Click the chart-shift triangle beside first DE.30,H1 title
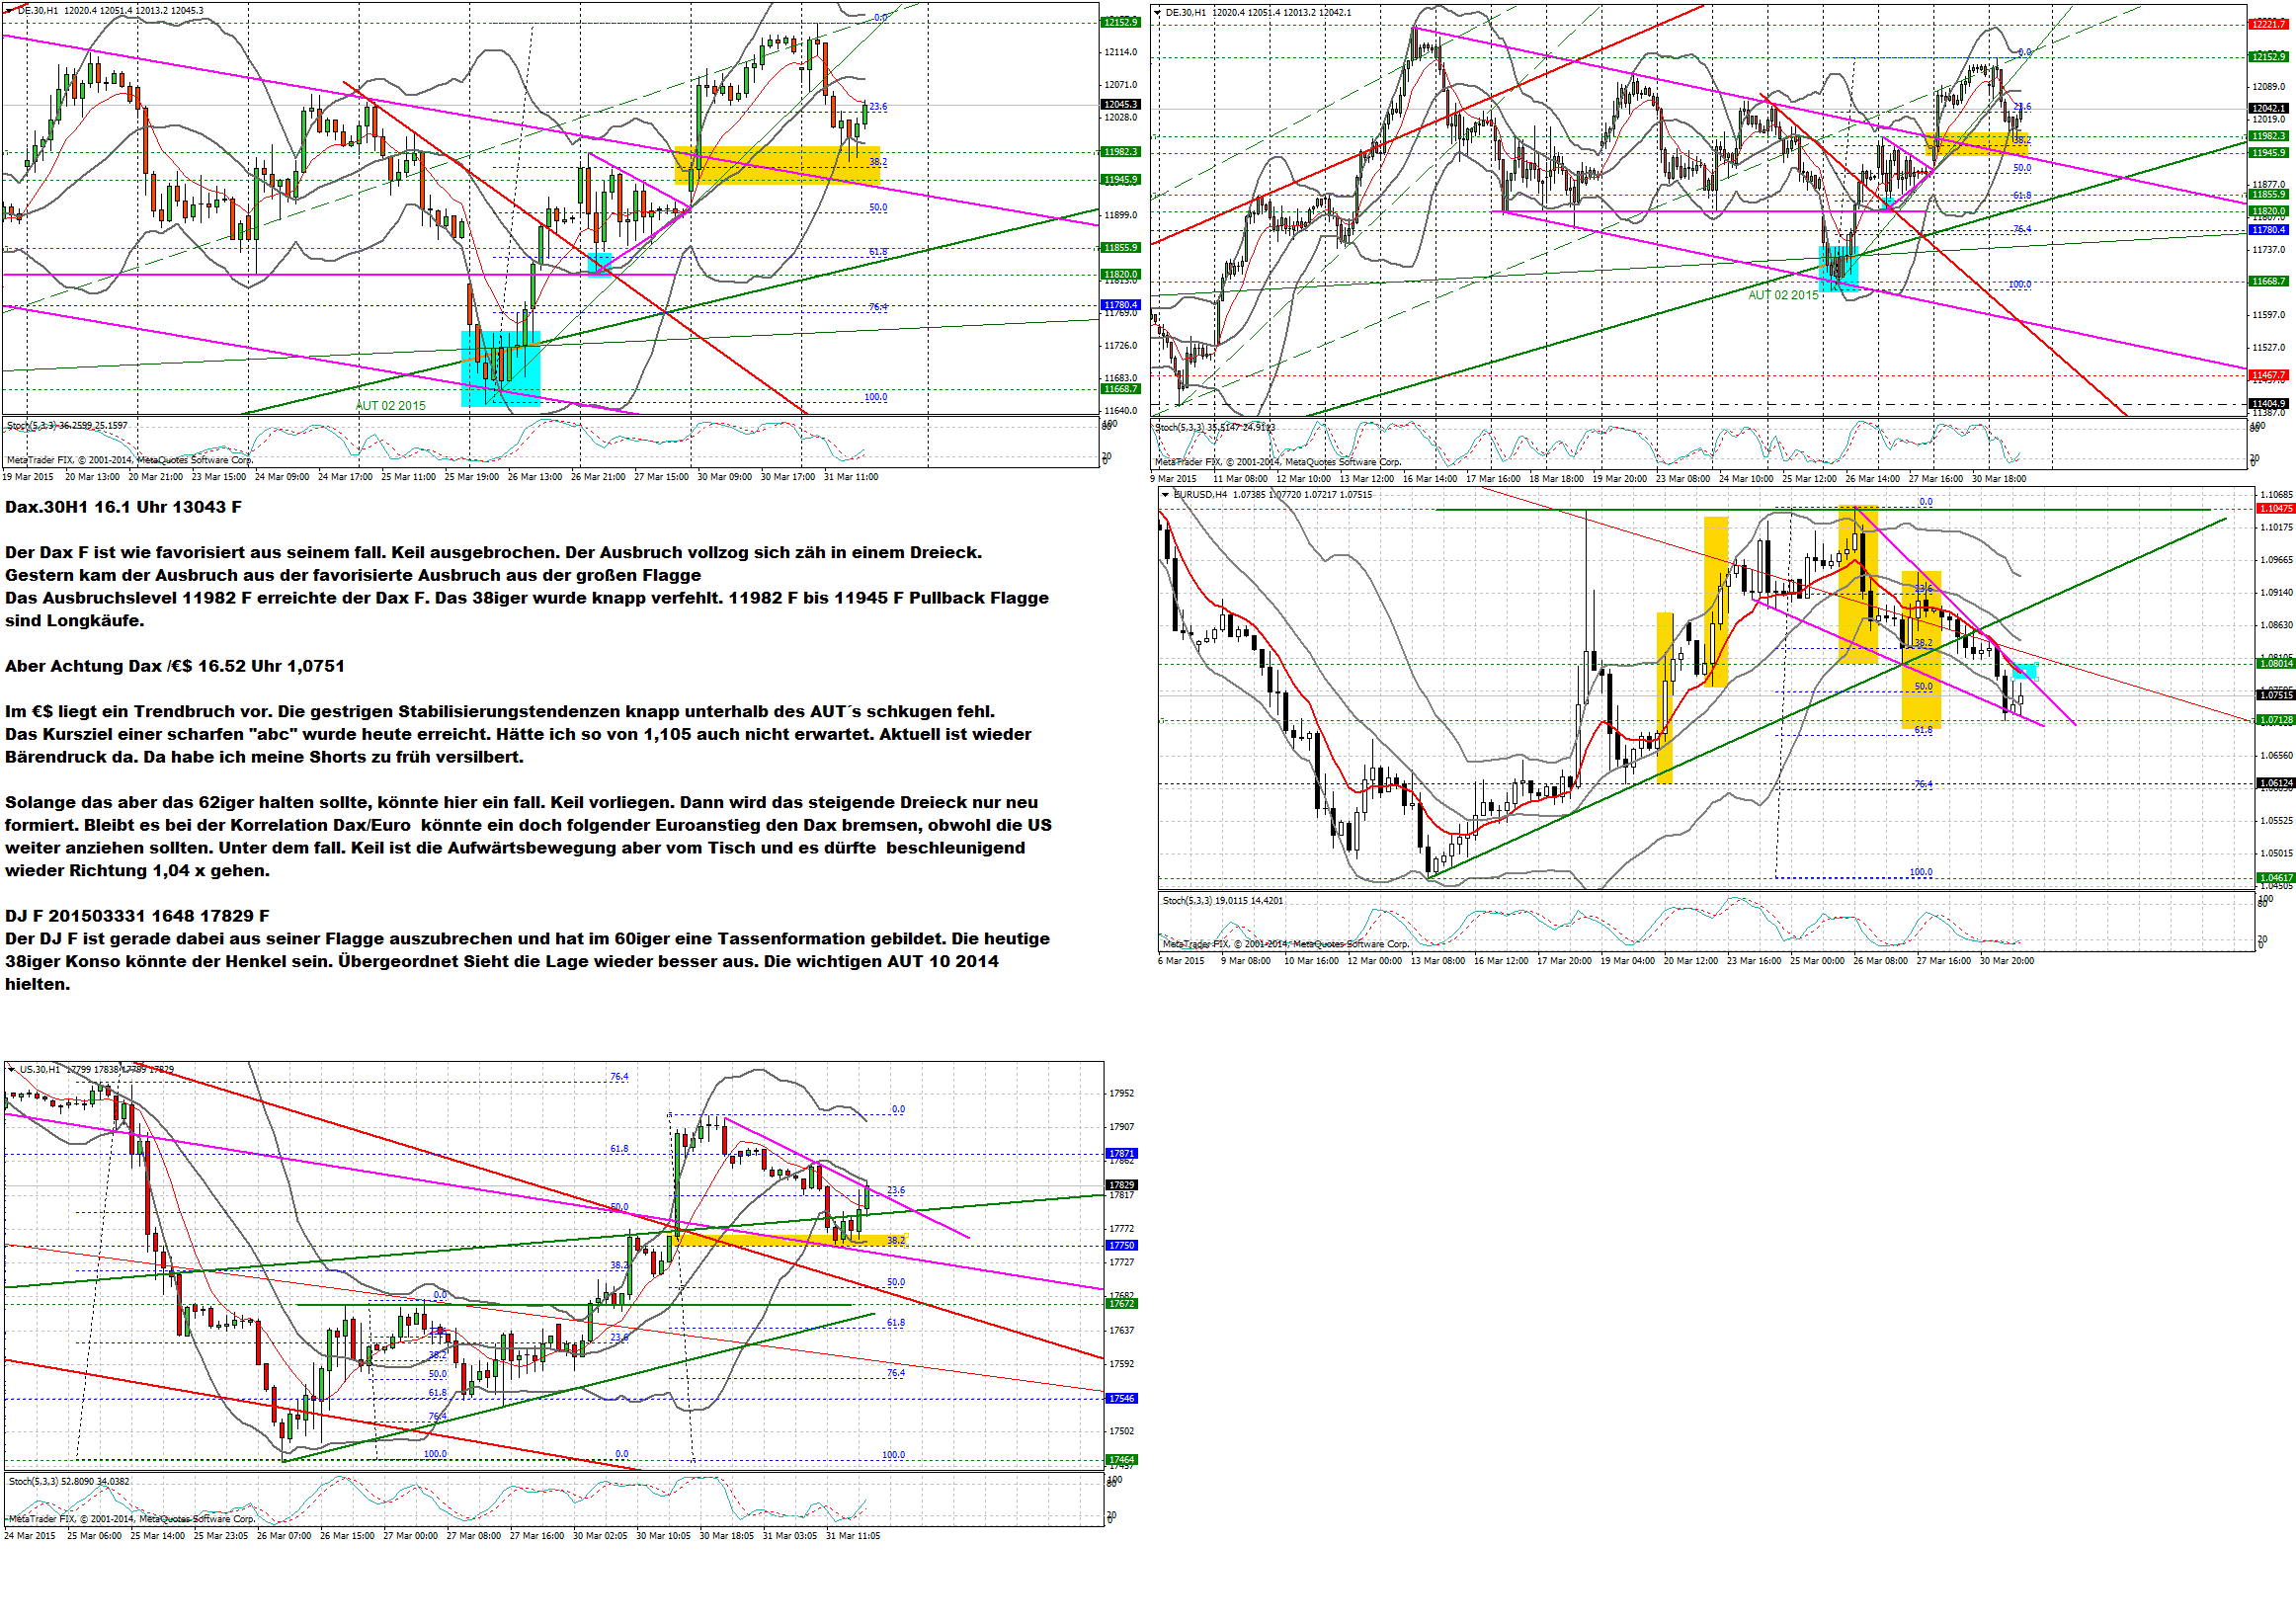 click(x=10, y=10)
